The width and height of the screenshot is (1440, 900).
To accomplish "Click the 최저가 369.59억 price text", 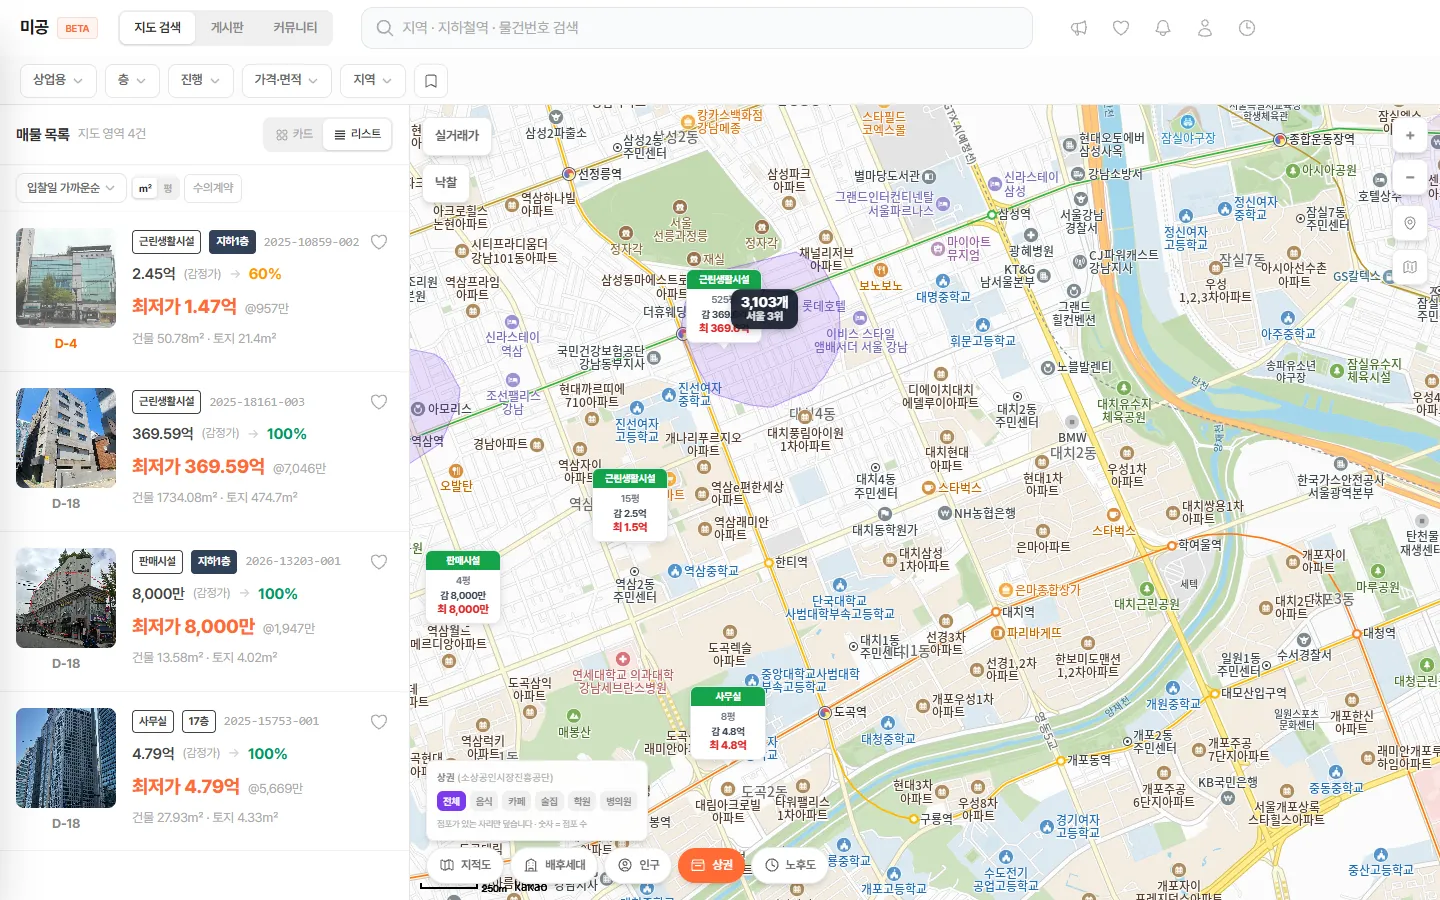I will 199,466.
